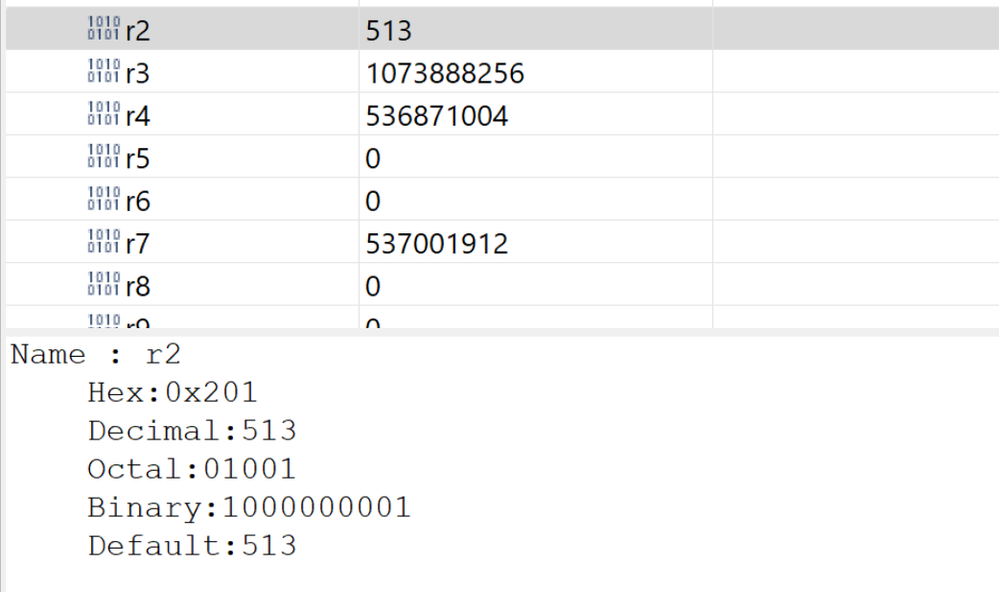
Task: Click the binary icon beside register r2
Action: click(x=103, y=30)
